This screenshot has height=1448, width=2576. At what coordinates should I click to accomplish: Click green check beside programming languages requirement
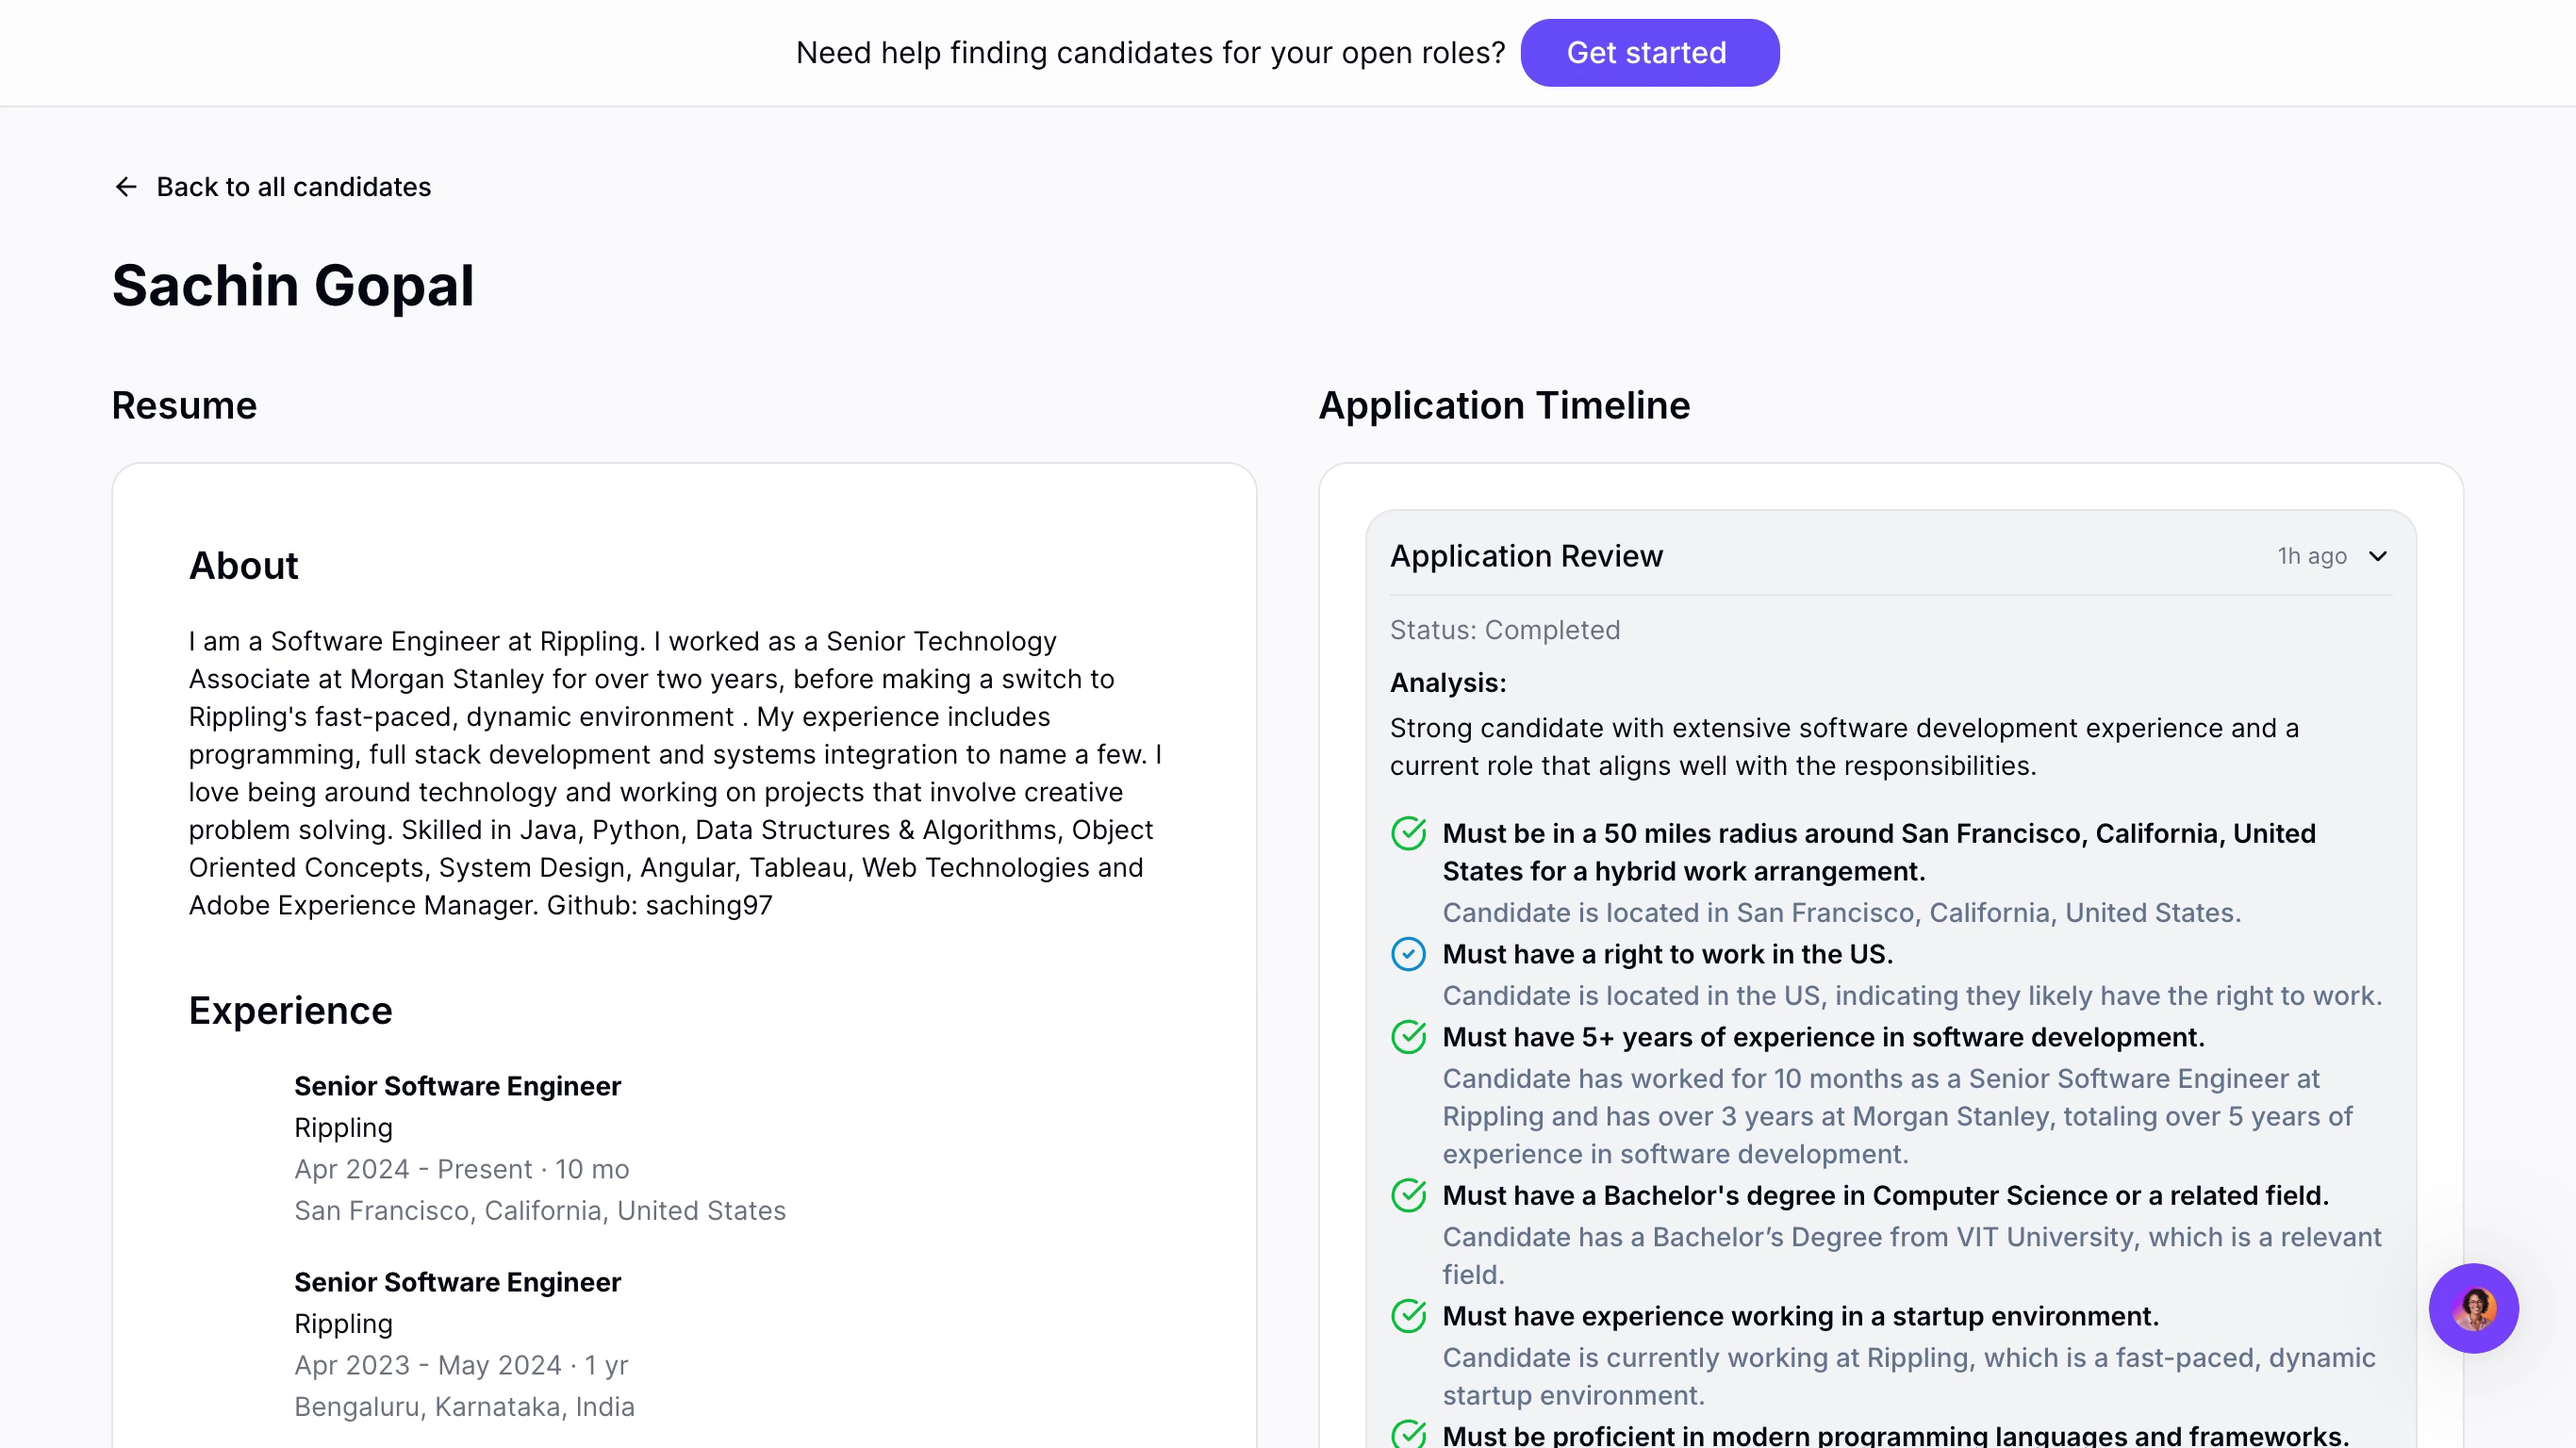pos(1408,1434)
